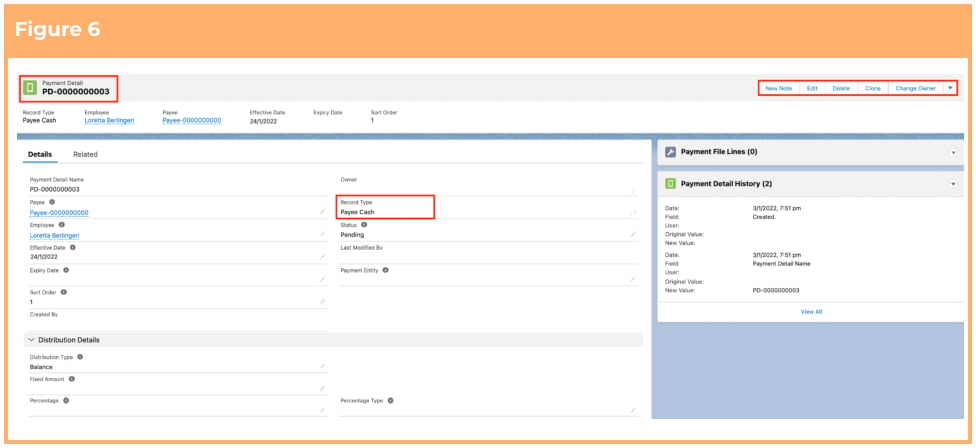976x448 pixels.
Task: Click info icon beside Status label
Action: click(x=364, y=225)
